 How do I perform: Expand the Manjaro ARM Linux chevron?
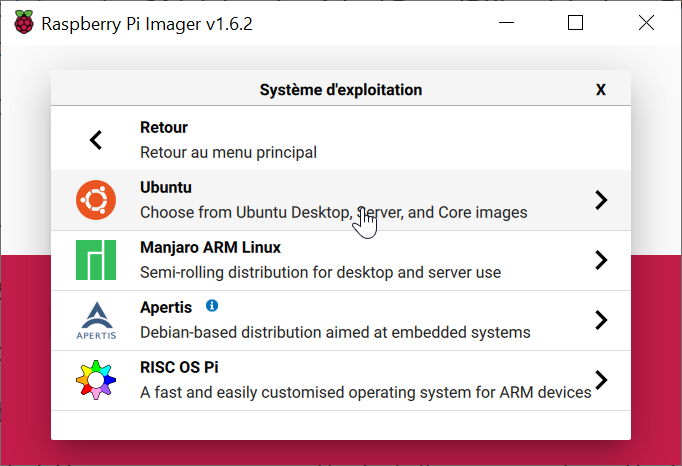(x=601, y=260)
